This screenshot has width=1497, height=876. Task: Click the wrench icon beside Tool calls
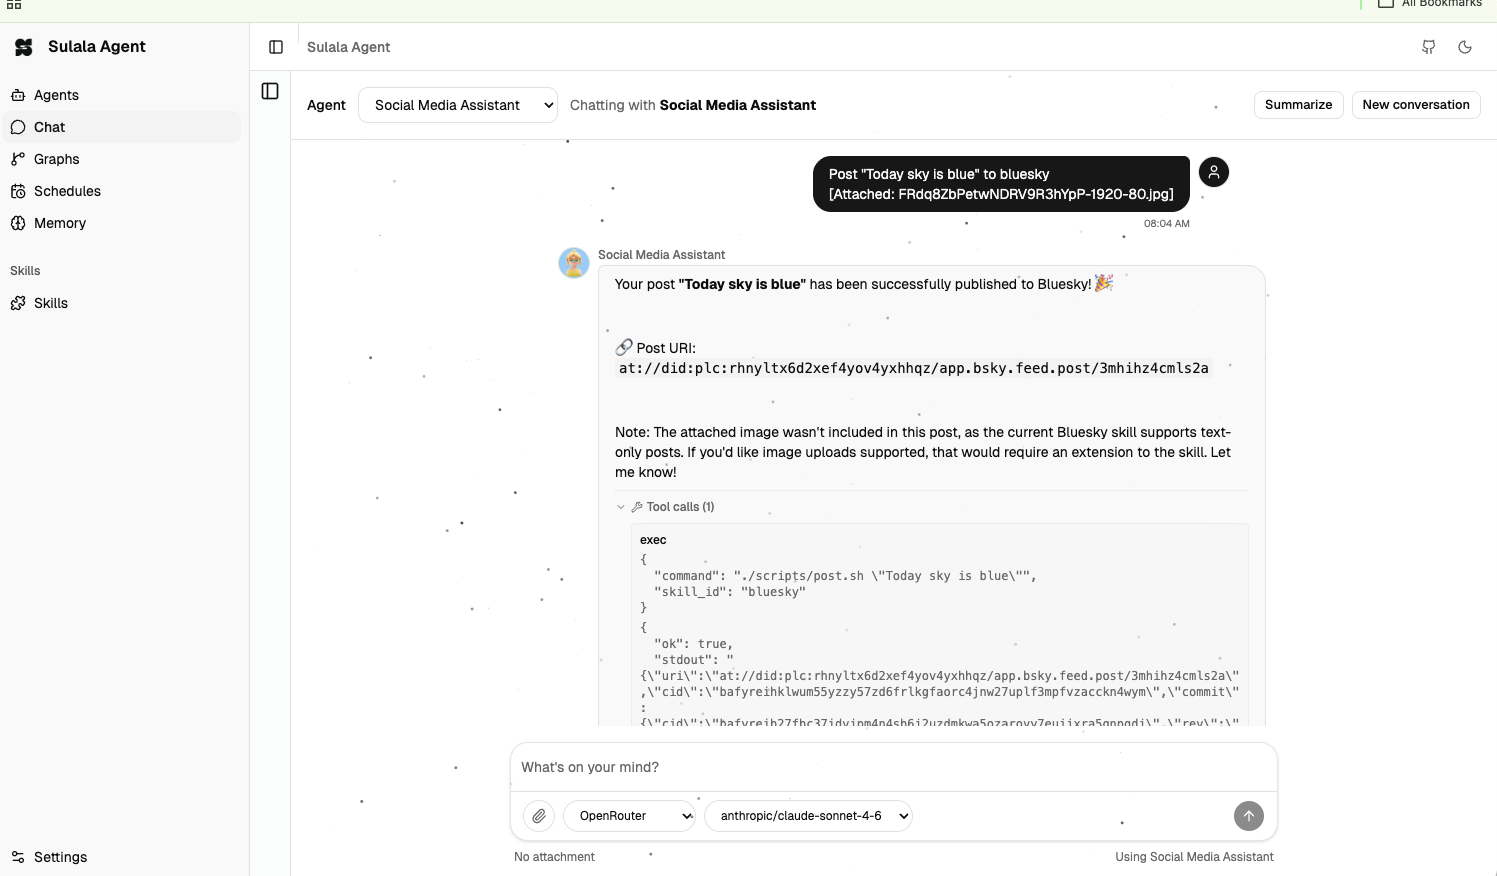637,507
